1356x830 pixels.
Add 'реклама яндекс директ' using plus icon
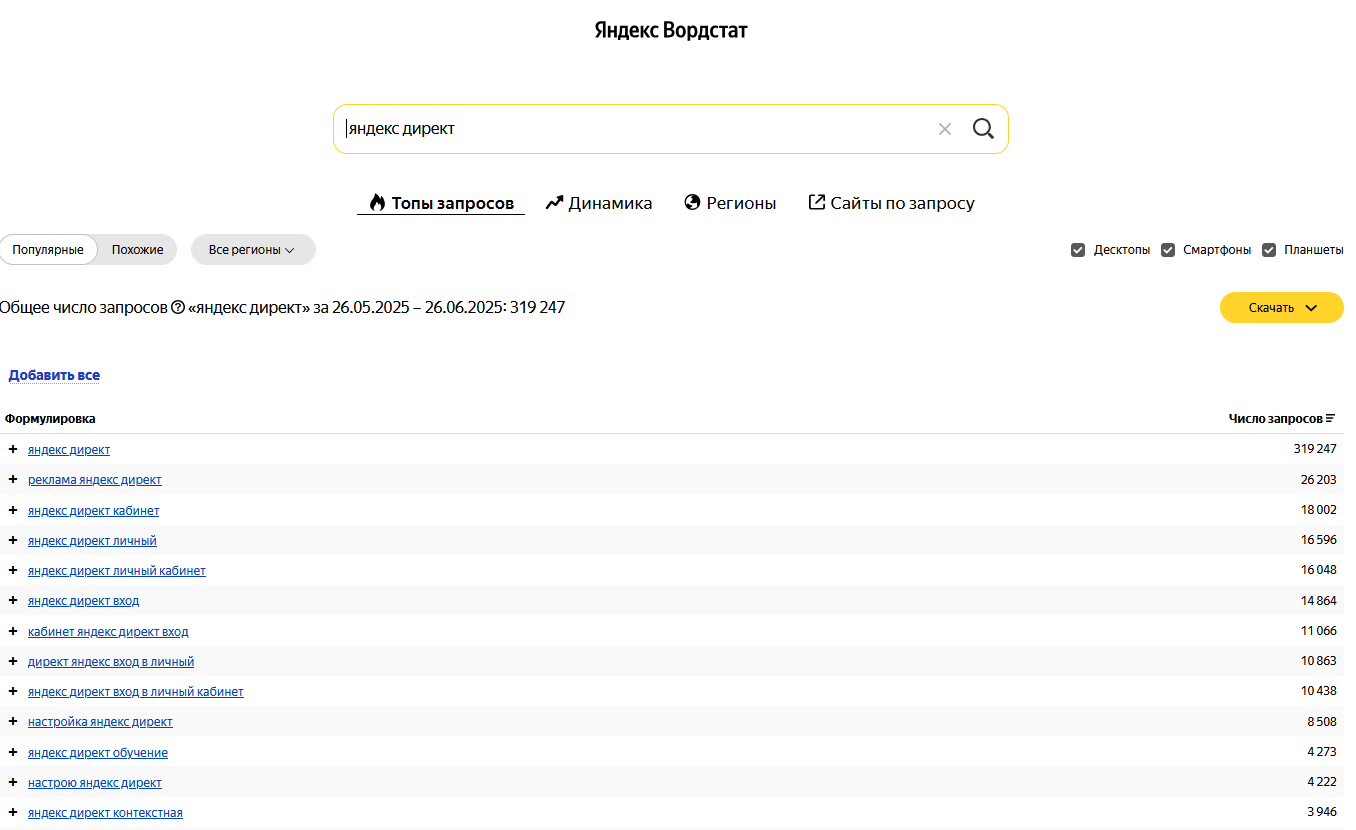(13, 480)
